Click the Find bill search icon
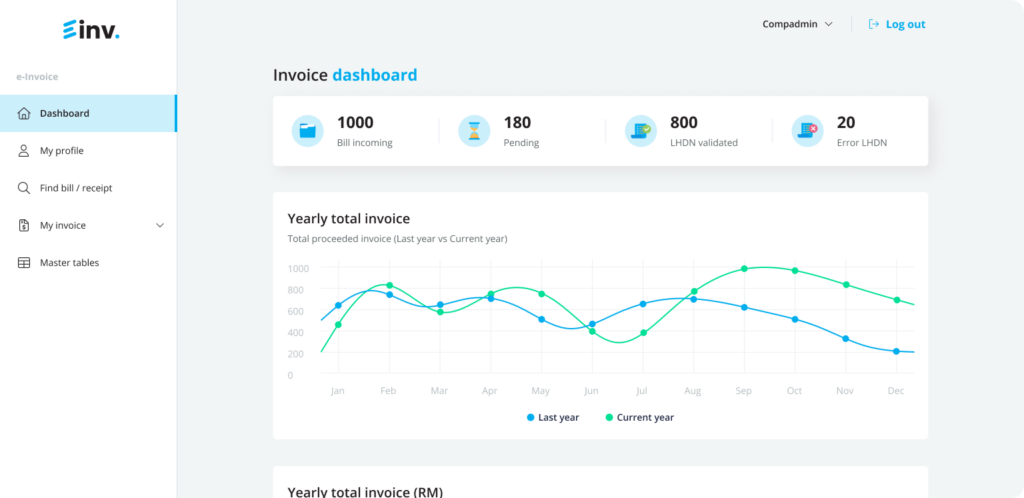 pyautogui.click(x=24, y=188)
